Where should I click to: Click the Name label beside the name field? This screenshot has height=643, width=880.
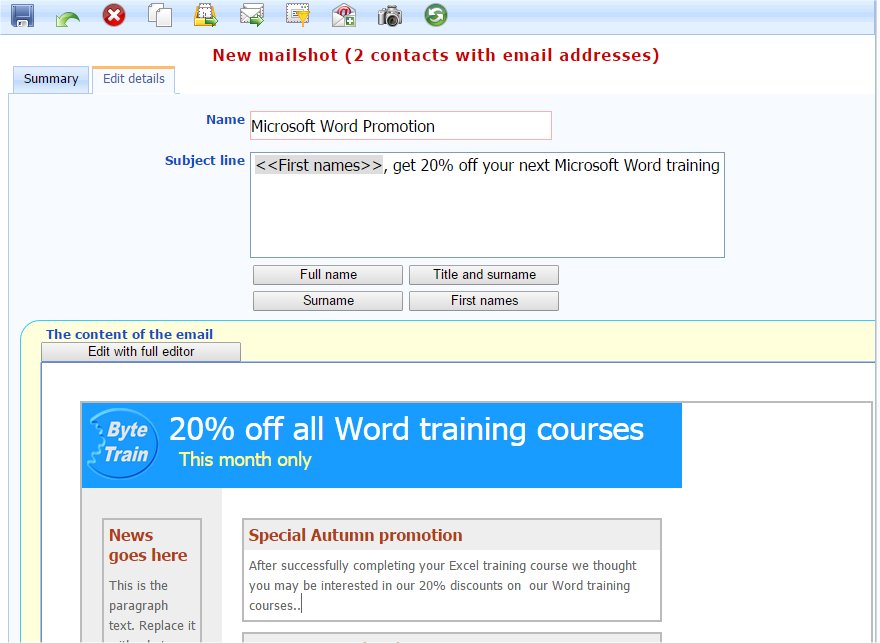coord(226,120)
